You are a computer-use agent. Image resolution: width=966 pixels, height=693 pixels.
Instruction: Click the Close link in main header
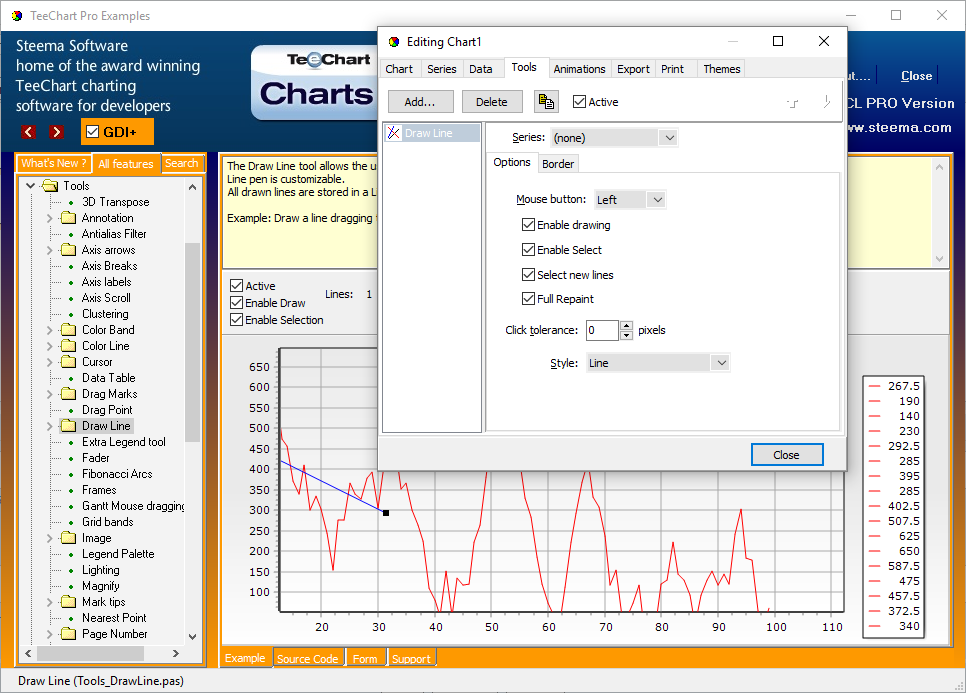coord(916,76)
